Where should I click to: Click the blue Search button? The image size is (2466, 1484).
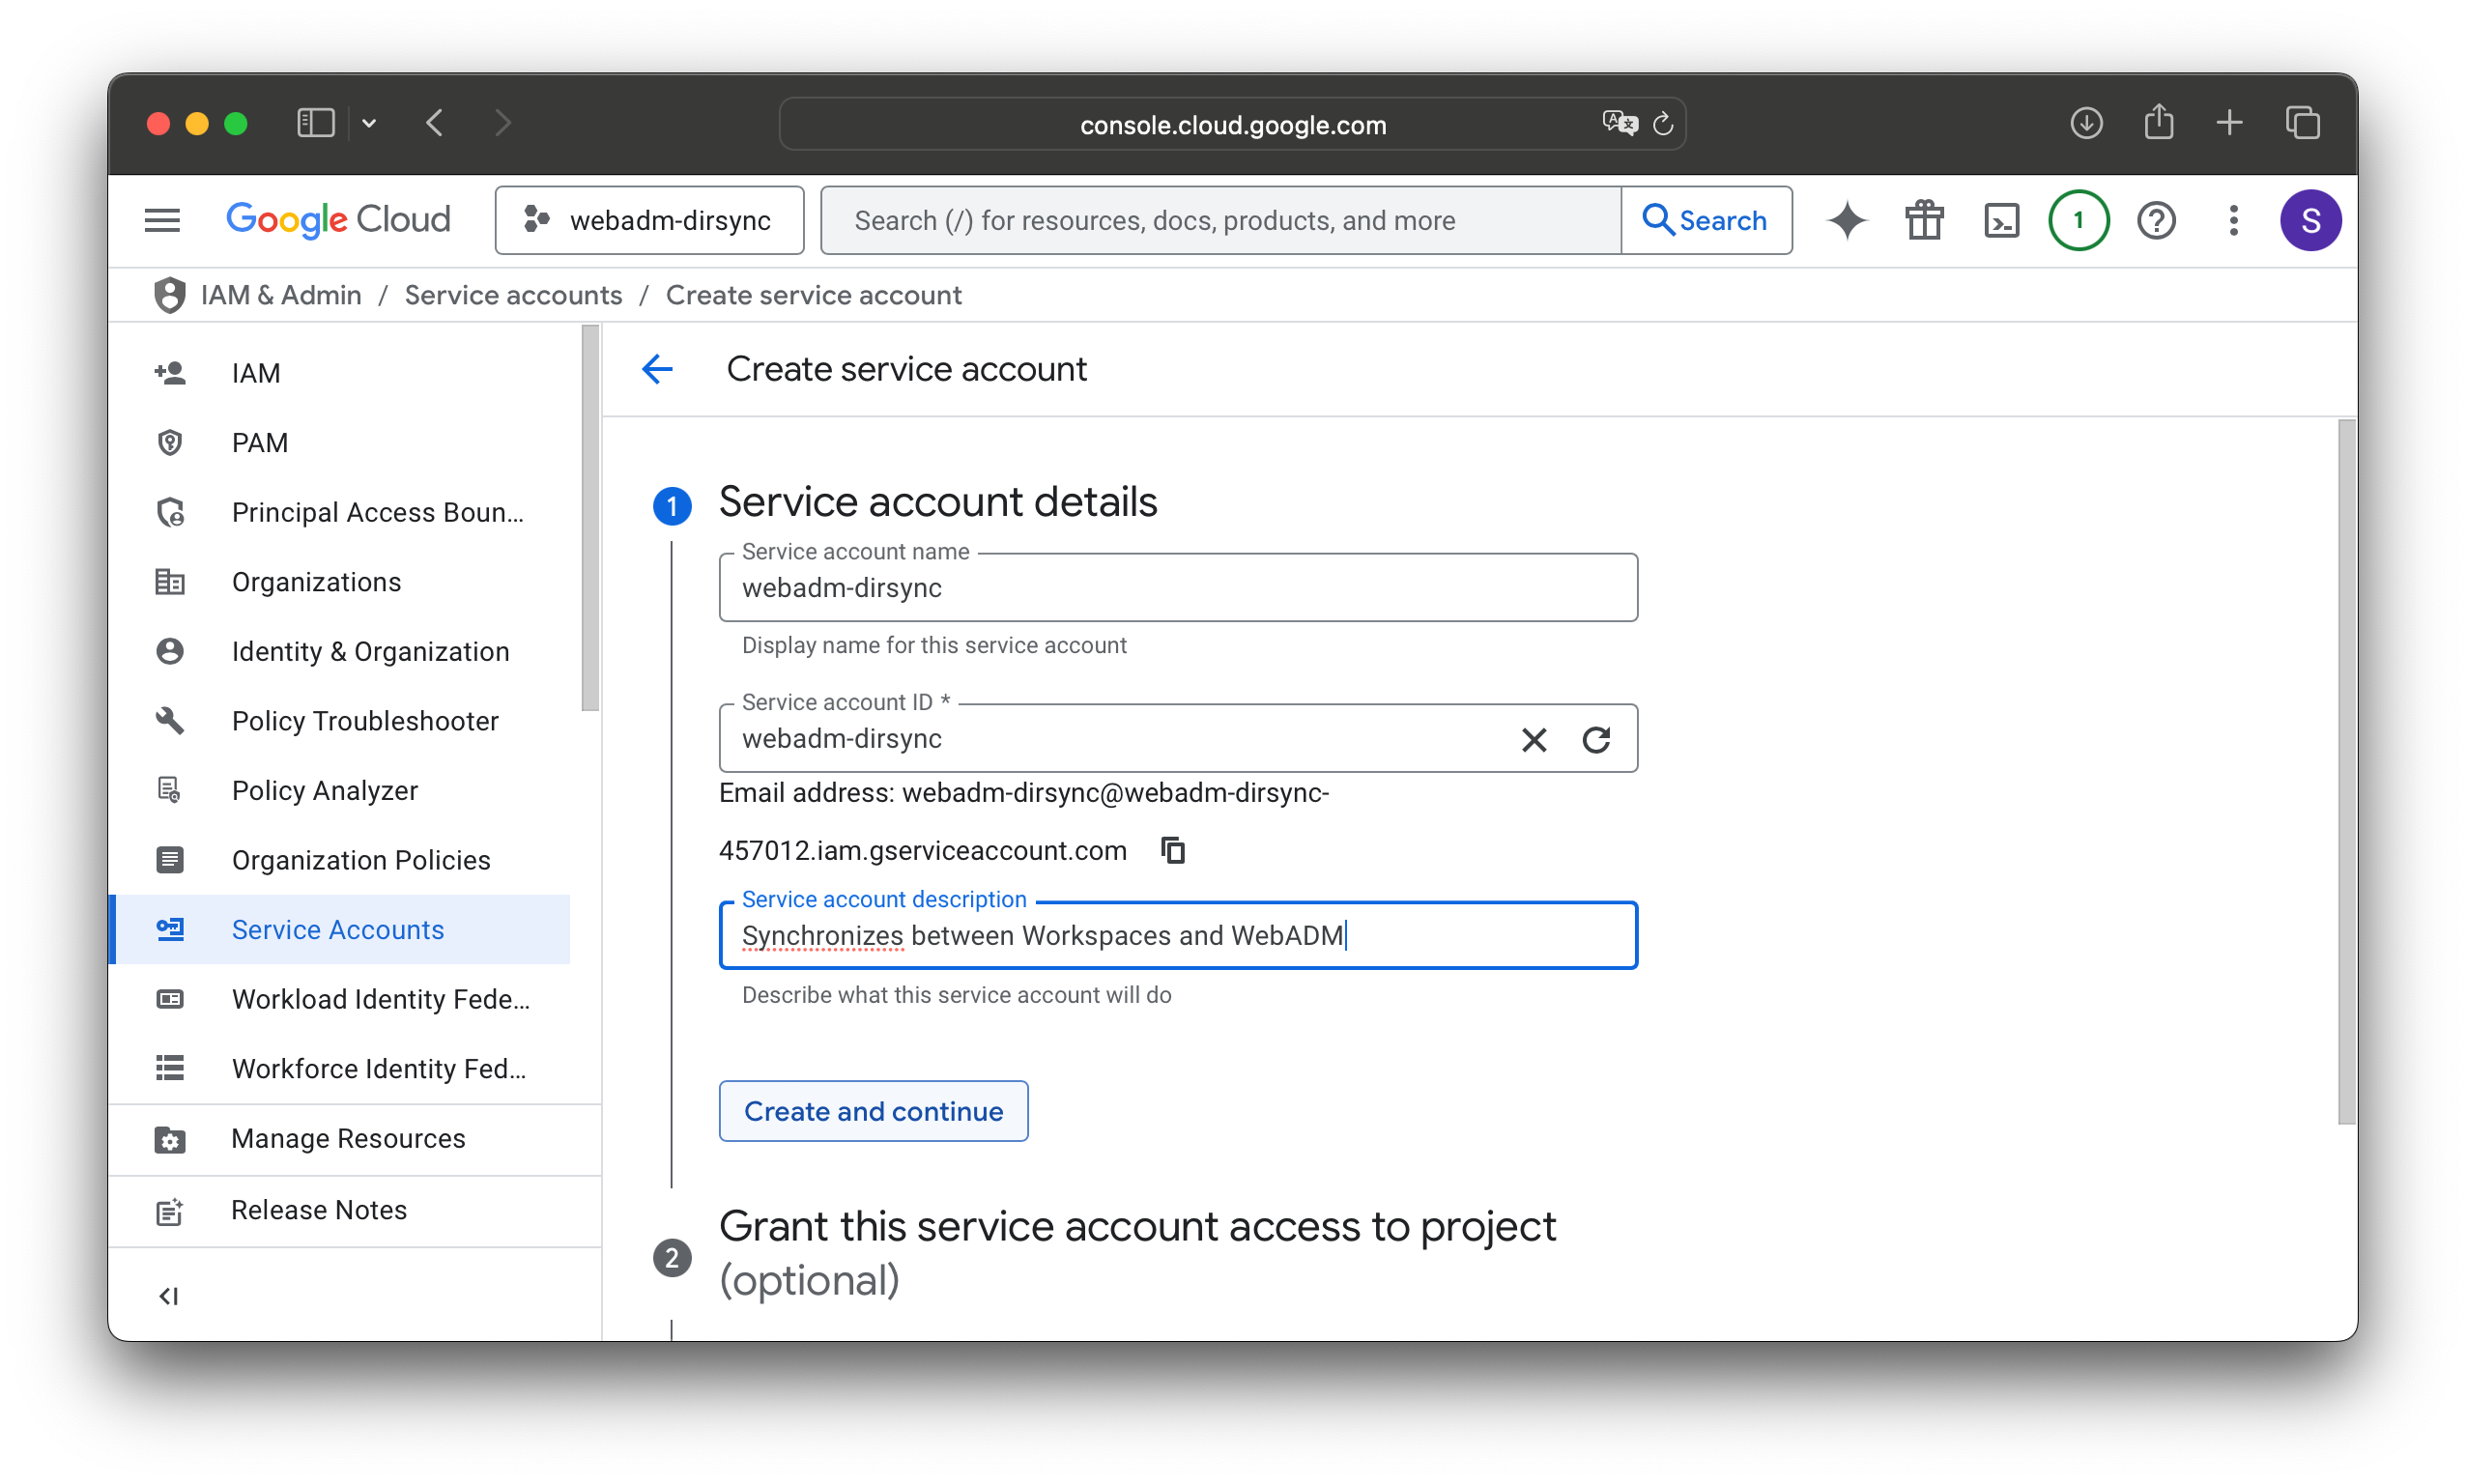(1706, 220)
